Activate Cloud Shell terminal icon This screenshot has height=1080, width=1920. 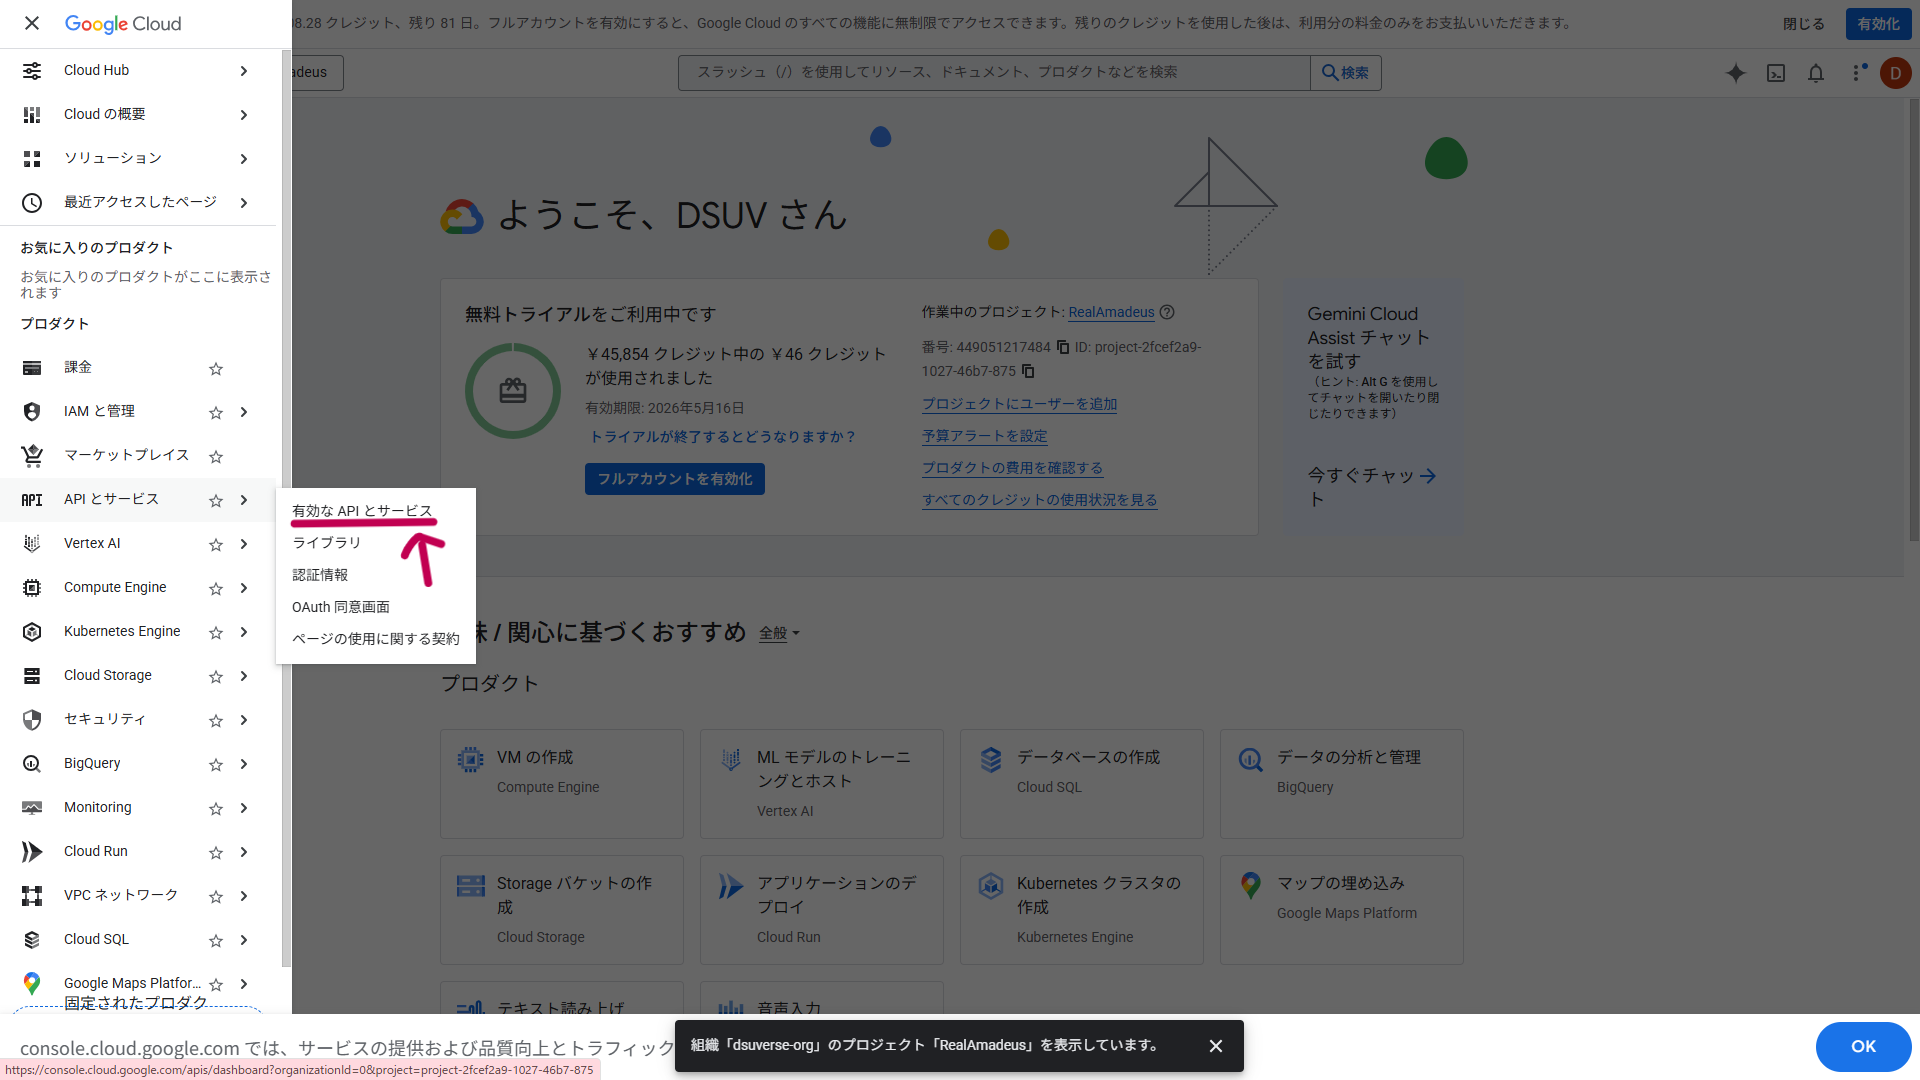[1776, 73]
